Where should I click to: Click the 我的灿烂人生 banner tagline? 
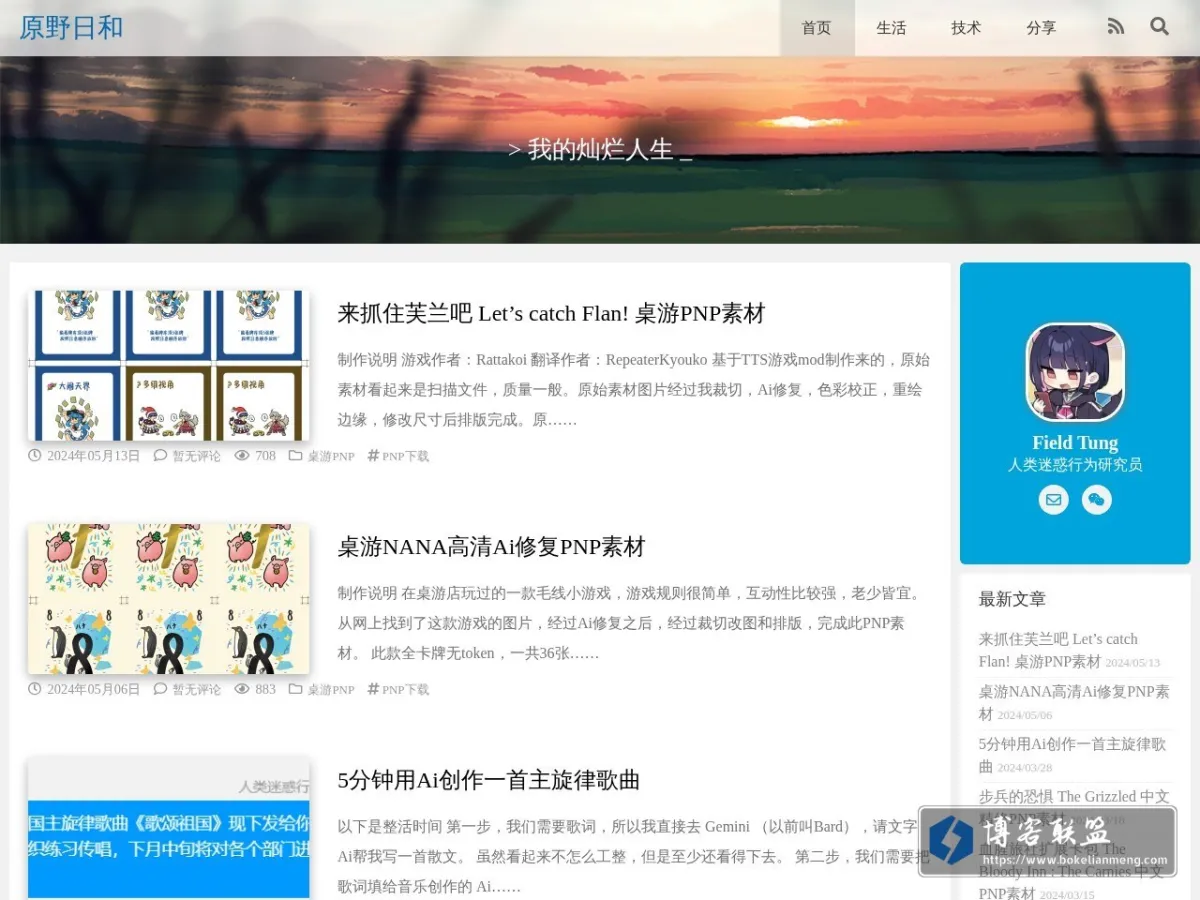(600, 150)
